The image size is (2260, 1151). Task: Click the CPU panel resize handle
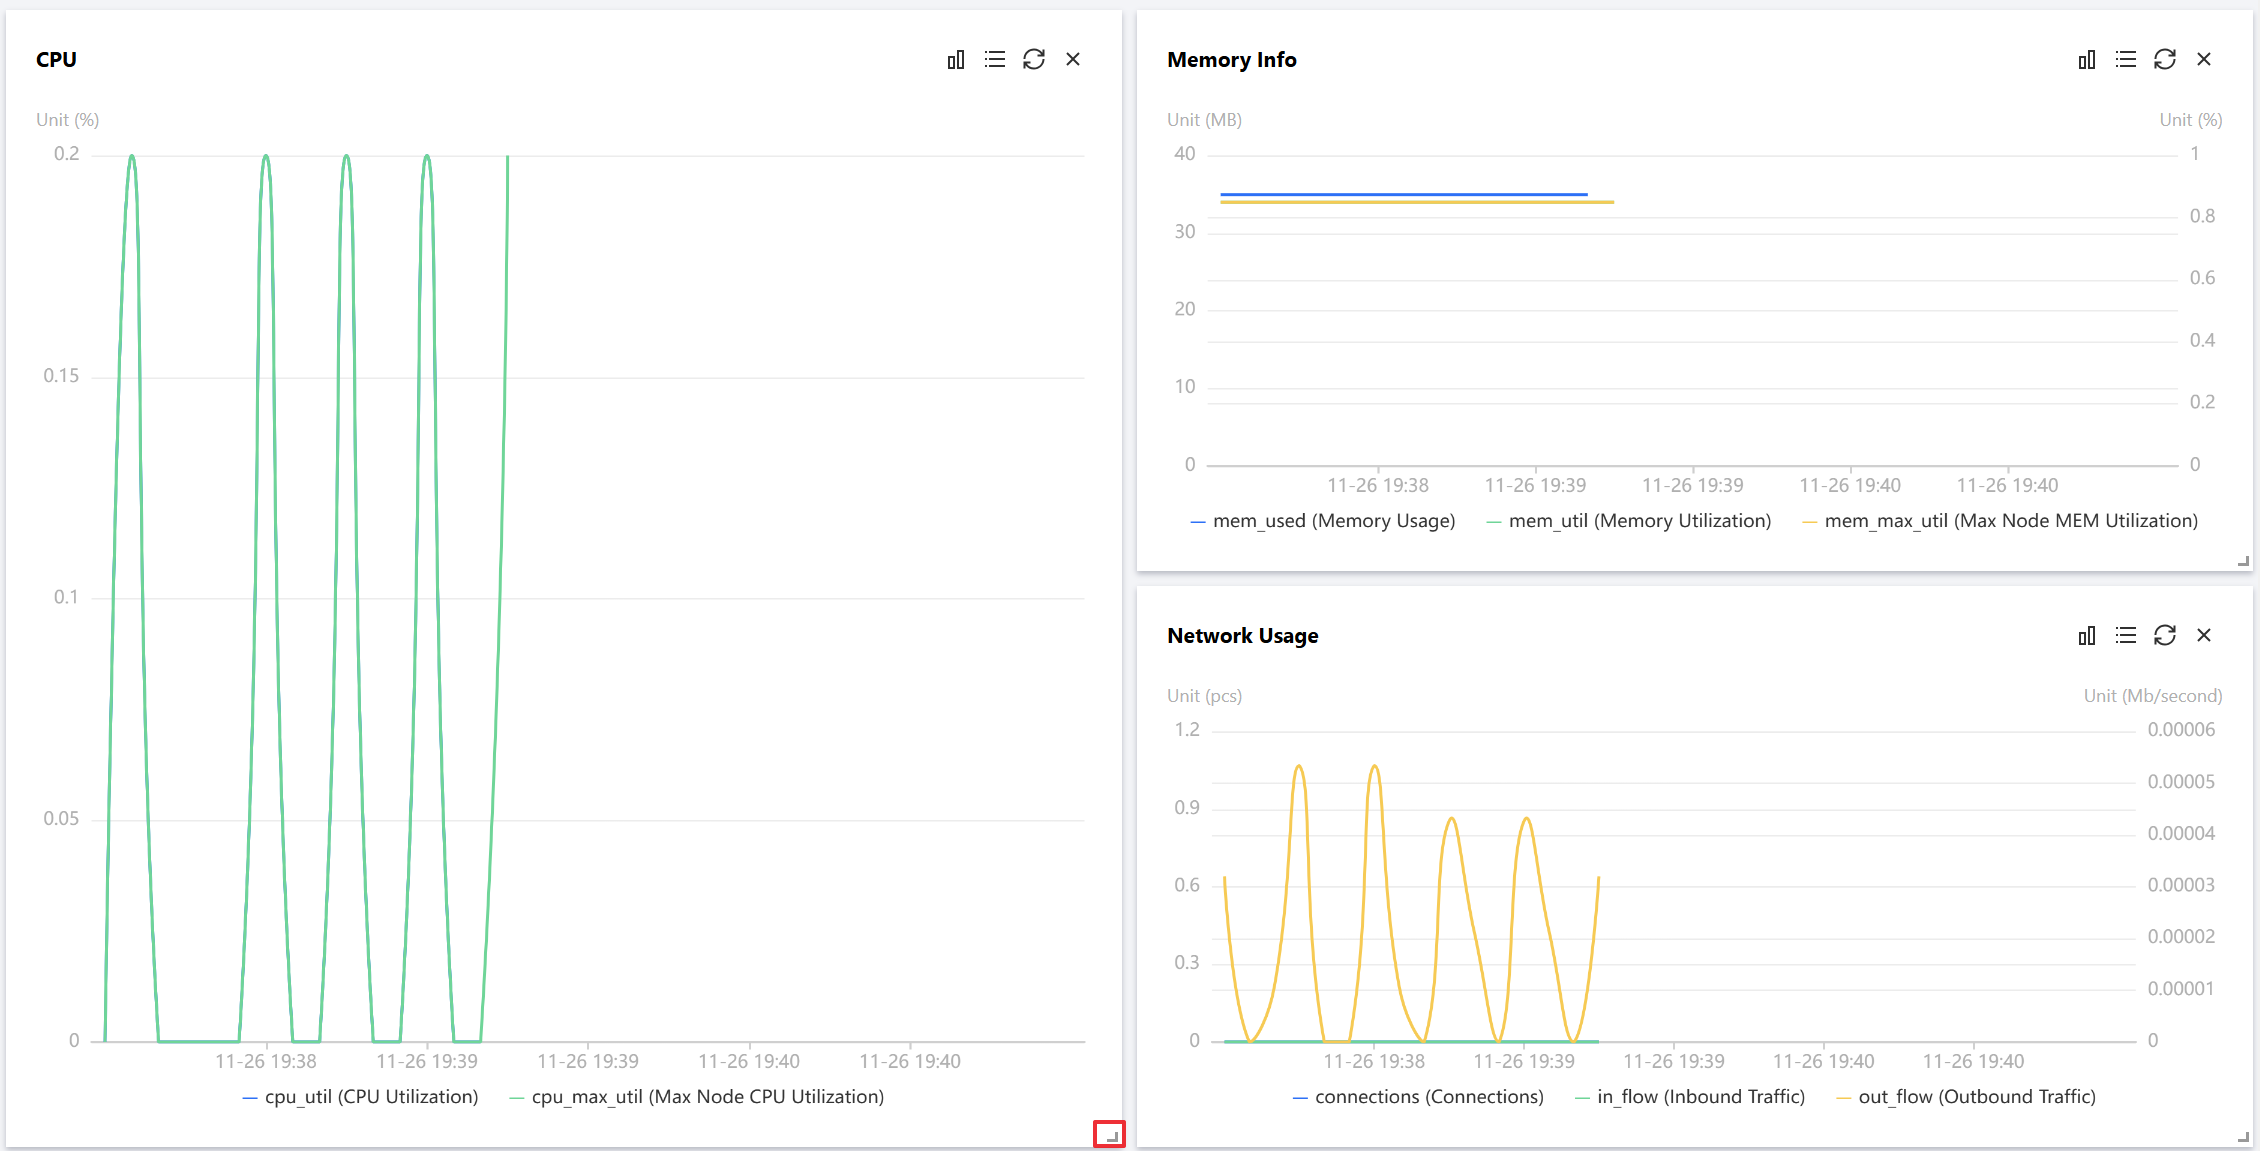(1110, 1135)
